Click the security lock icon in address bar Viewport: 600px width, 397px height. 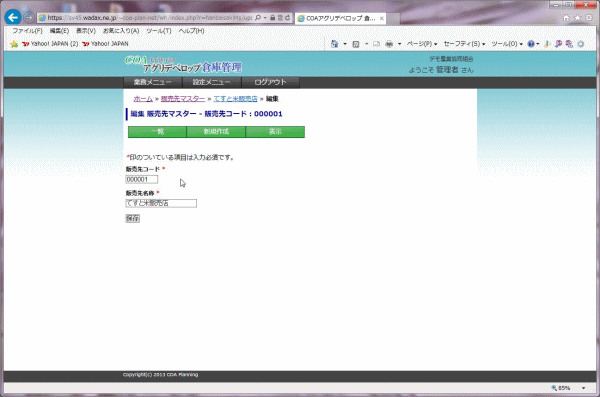(x=272, y=18)
